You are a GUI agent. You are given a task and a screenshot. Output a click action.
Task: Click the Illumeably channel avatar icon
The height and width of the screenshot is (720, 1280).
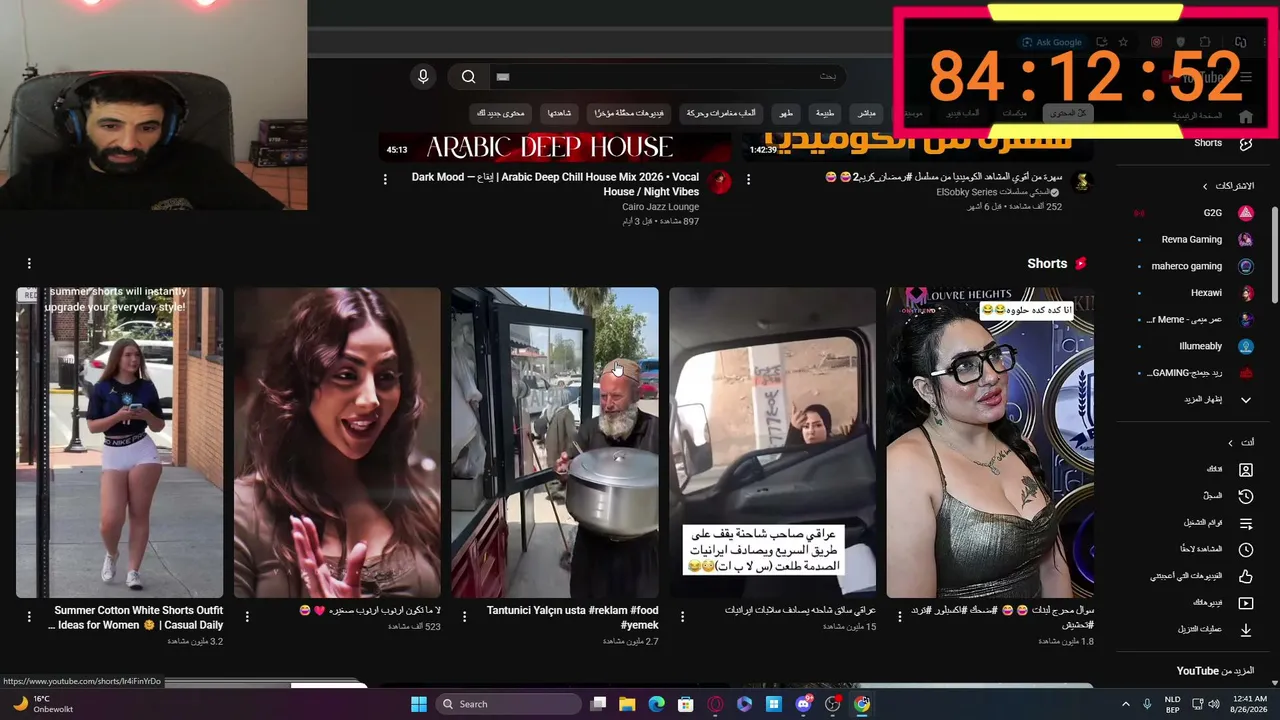1246,346
